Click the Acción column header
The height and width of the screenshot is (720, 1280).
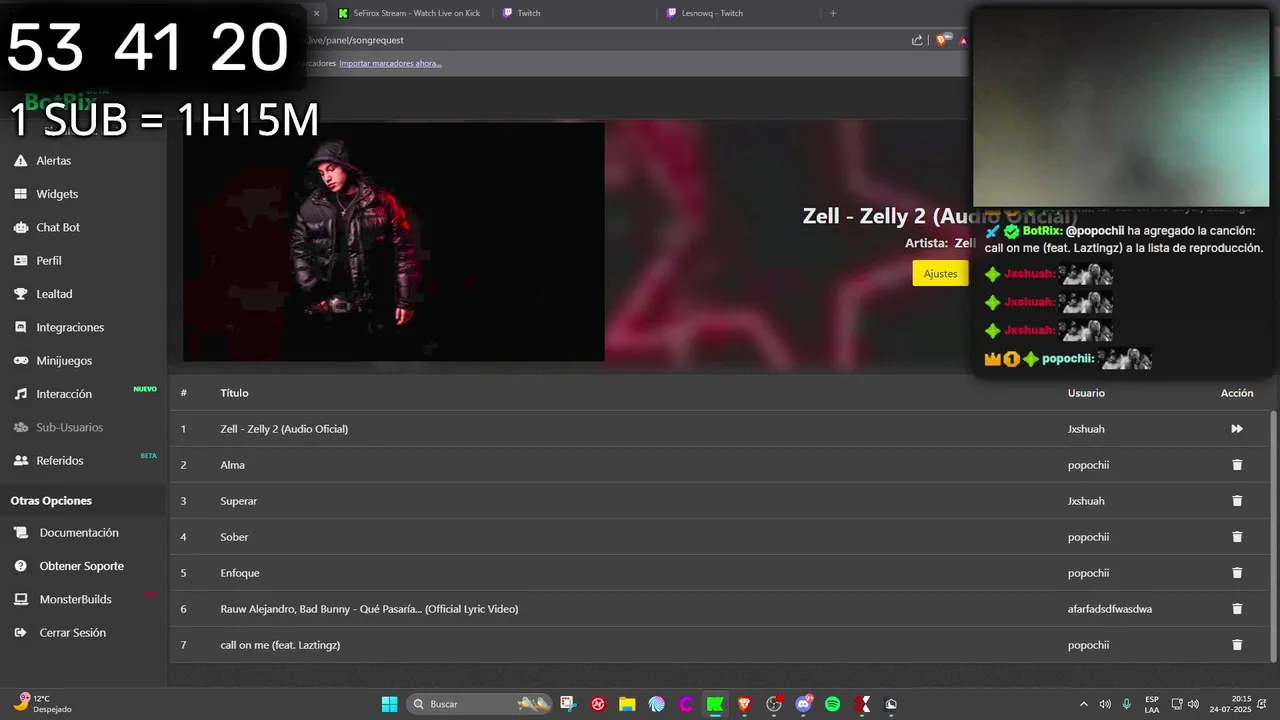coord(1237,393)
